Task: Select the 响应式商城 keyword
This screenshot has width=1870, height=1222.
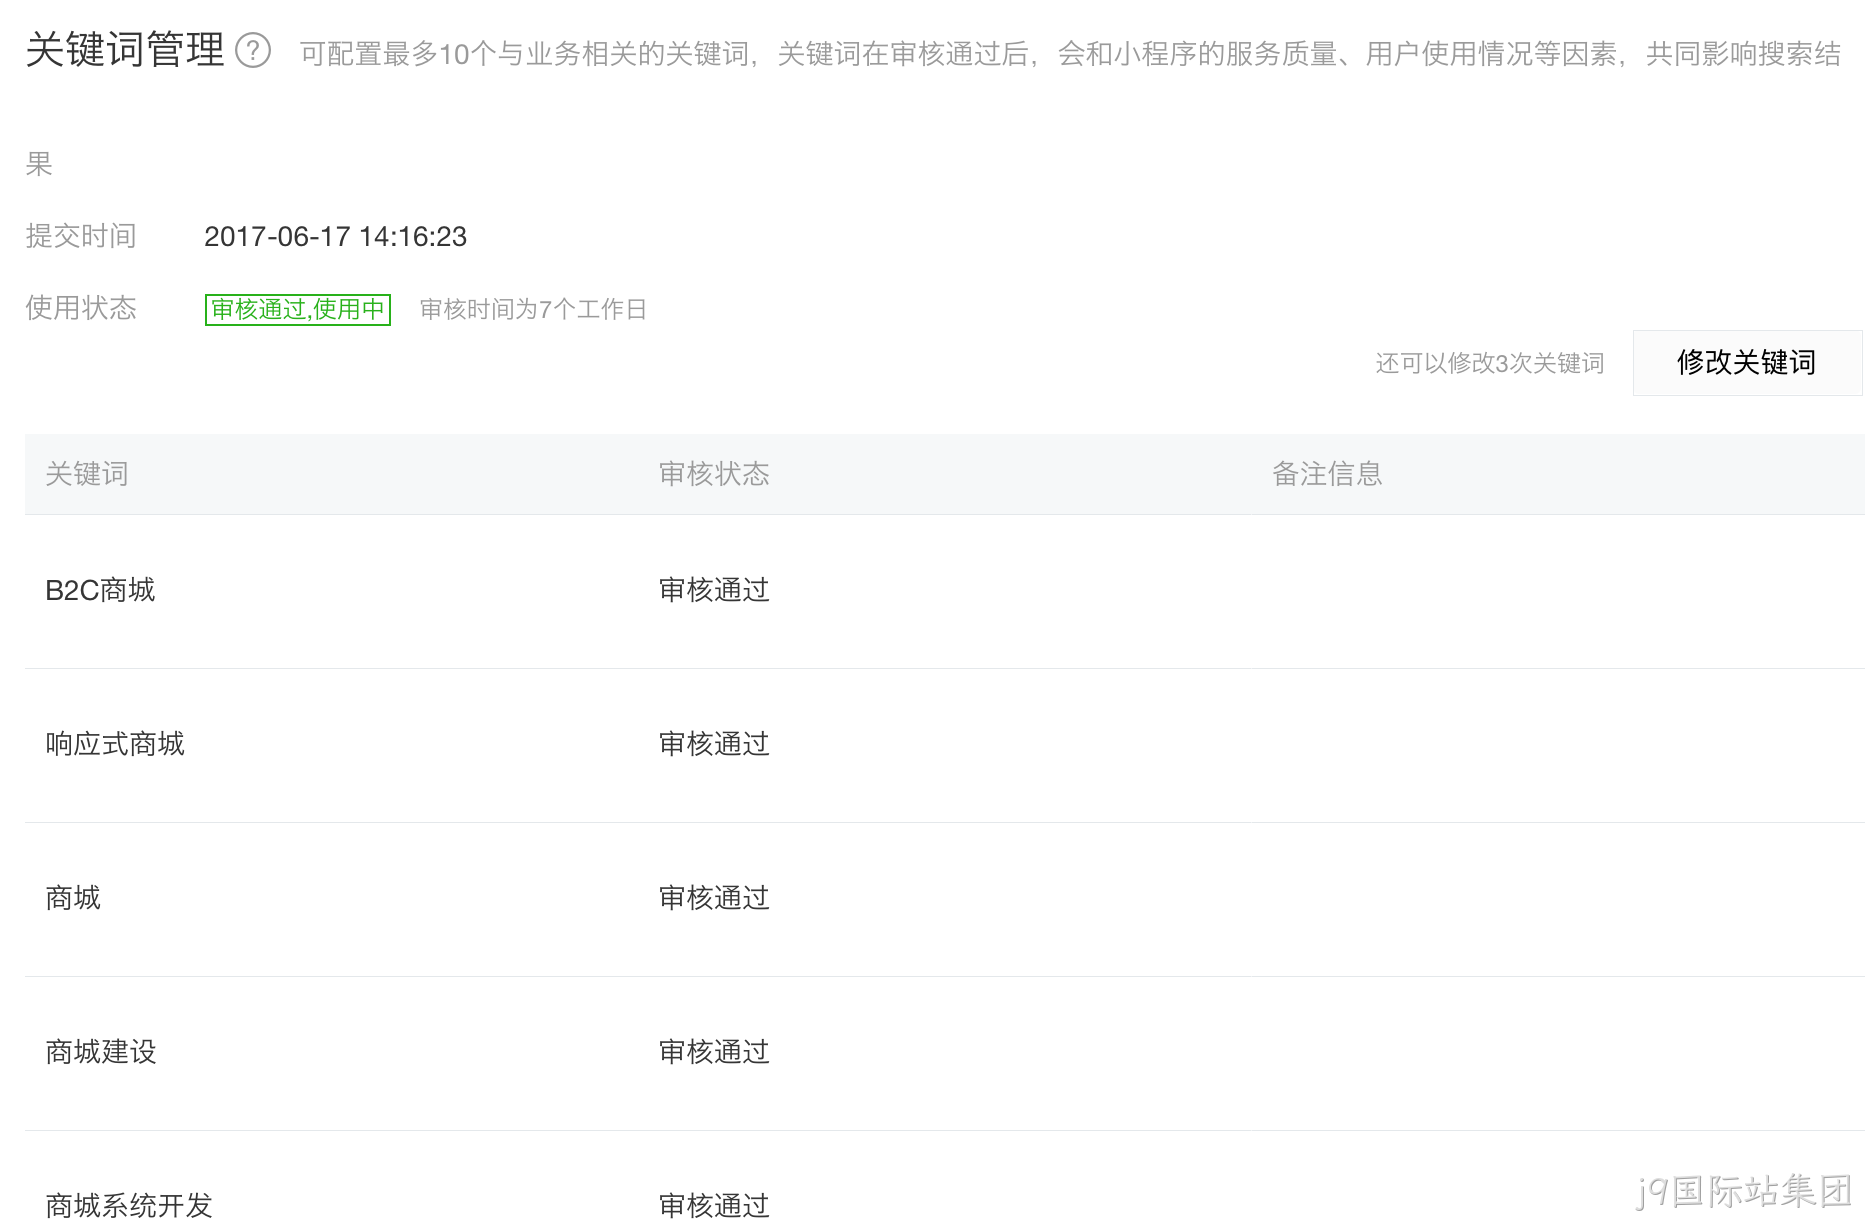Action: click(x=115, y=744)
